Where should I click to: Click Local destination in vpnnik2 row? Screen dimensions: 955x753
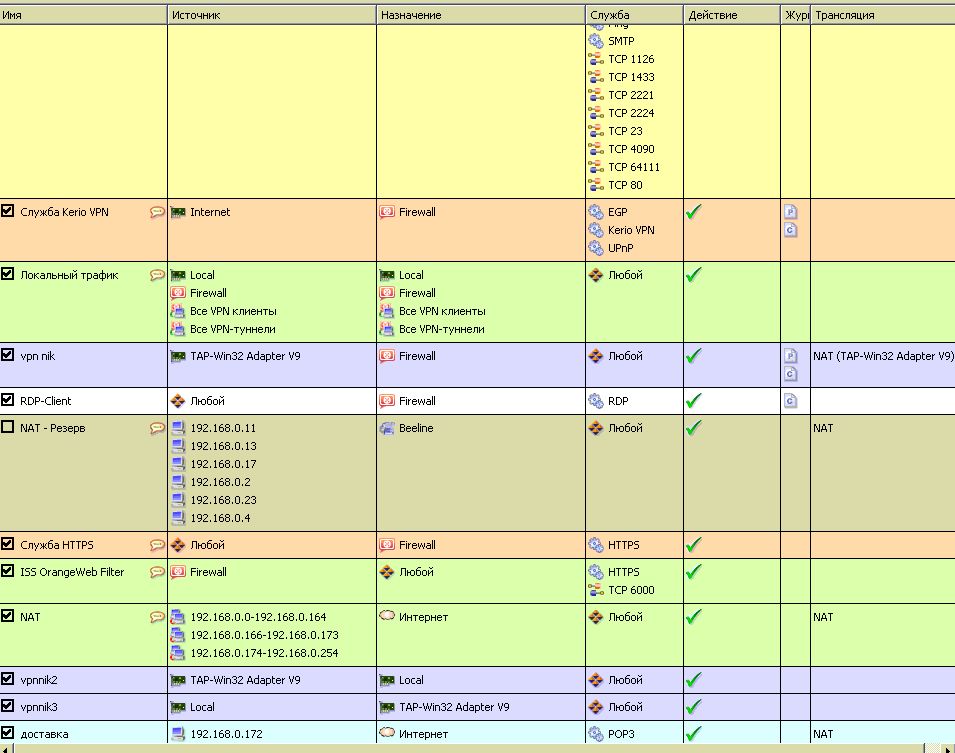pos(411,680)
